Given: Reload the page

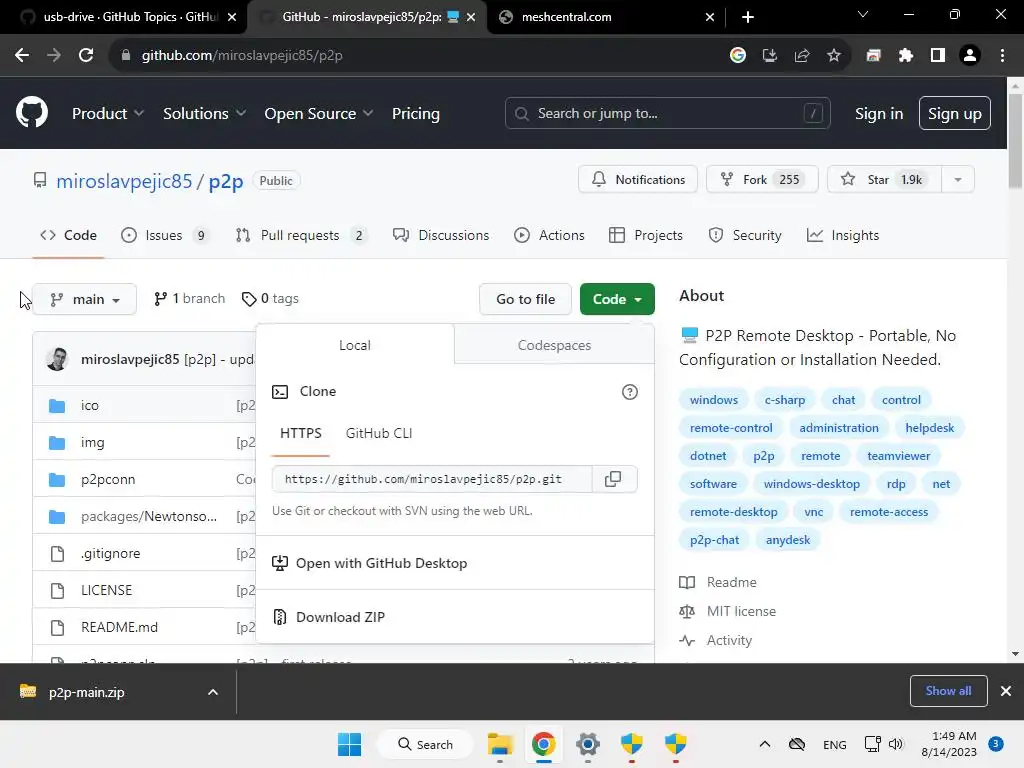Looking at the screenshot, I should (86, 56).
